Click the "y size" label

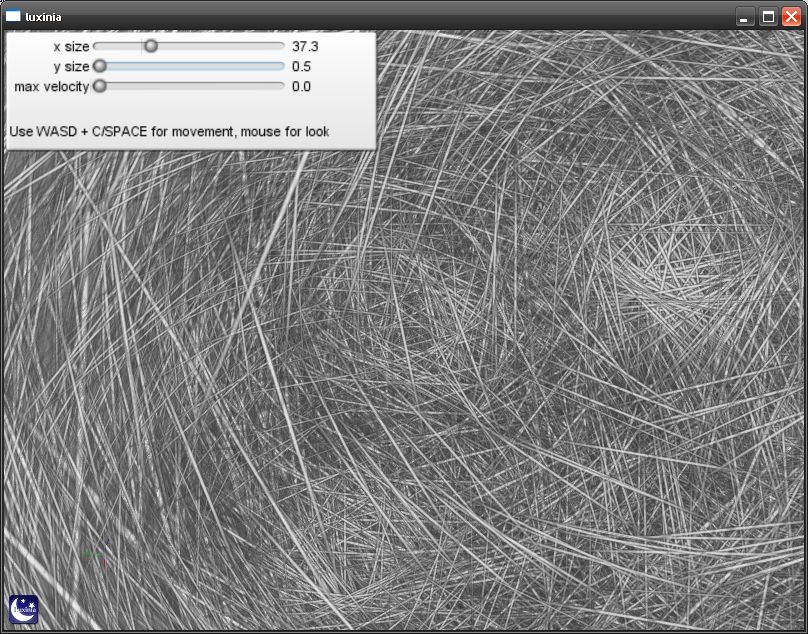(x=70, y=66)
